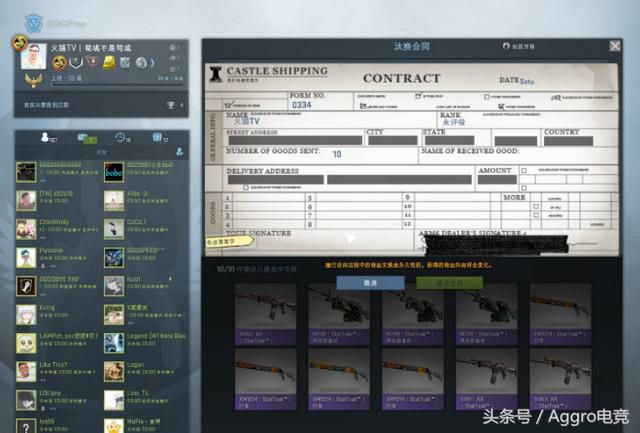
Task: Select friend GODSPEED
Action: (145, 258)
